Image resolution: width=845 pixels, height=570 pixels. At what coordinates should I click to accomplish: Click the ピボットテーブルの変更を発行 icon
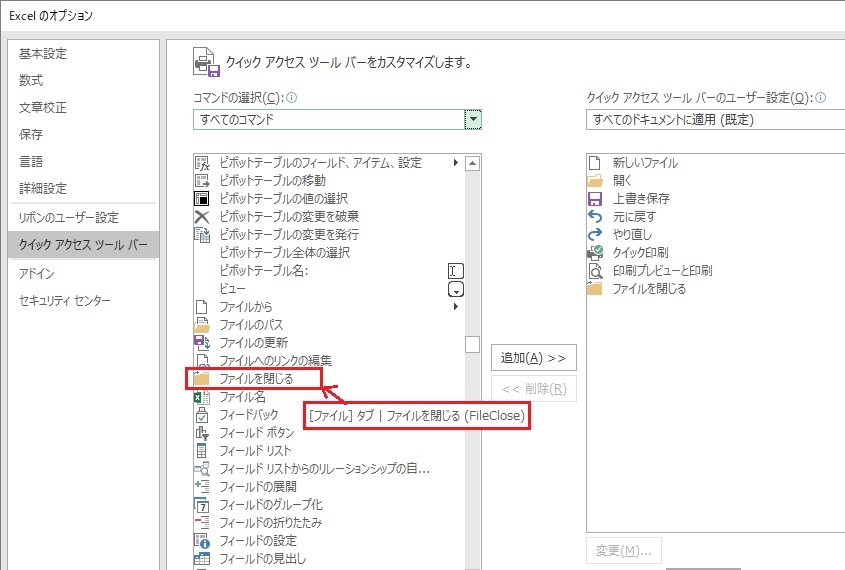(x=202, y=234)
